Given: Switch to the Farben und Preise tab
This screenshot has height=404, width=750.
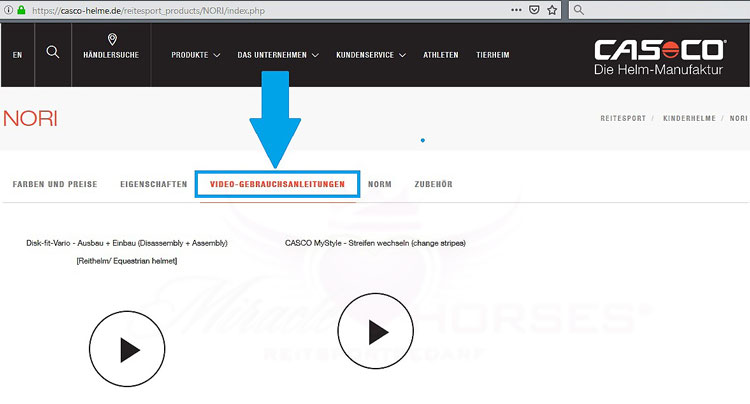Looking at the screenshot, I should [55, 184].
